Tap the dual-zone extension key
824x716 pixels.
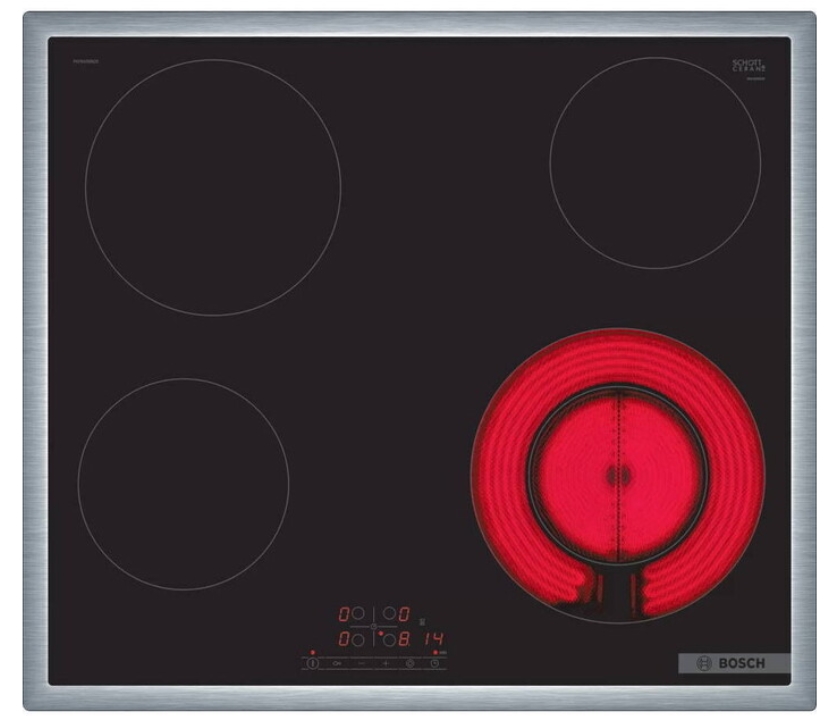pos(410,663)
